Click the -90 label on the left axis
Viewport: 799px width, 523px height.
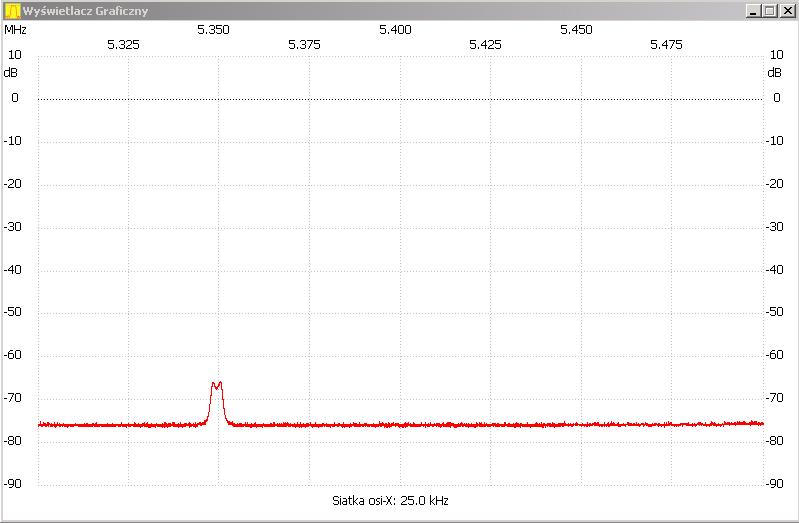click(x=15, y=484)
